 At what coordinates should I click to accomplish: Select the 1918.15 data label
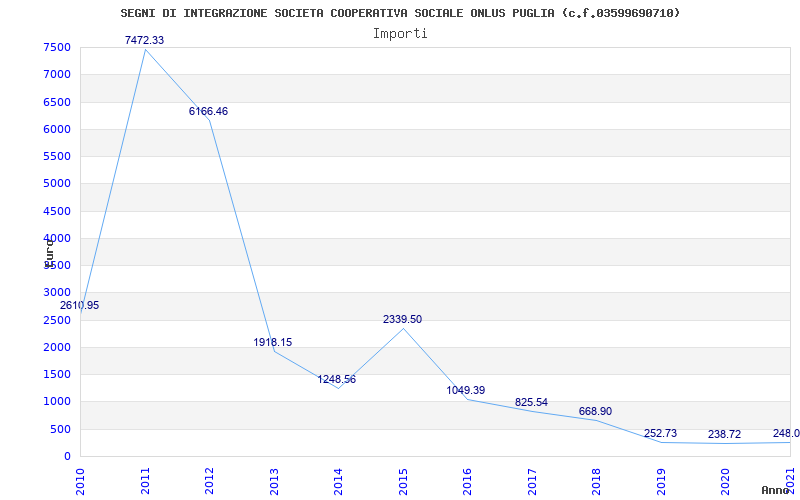(x=273, y=342)
